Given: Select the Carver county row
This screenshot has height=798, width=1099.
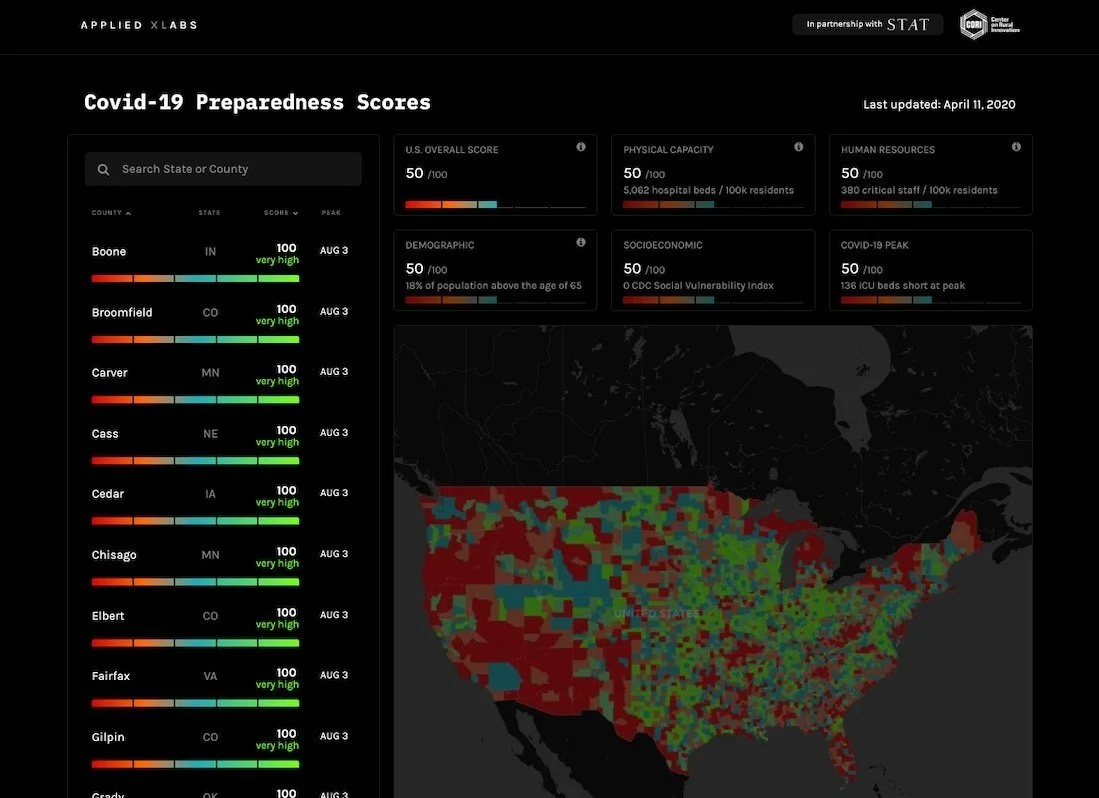Looking at the screenshot, I should click(x=223, y=383).
